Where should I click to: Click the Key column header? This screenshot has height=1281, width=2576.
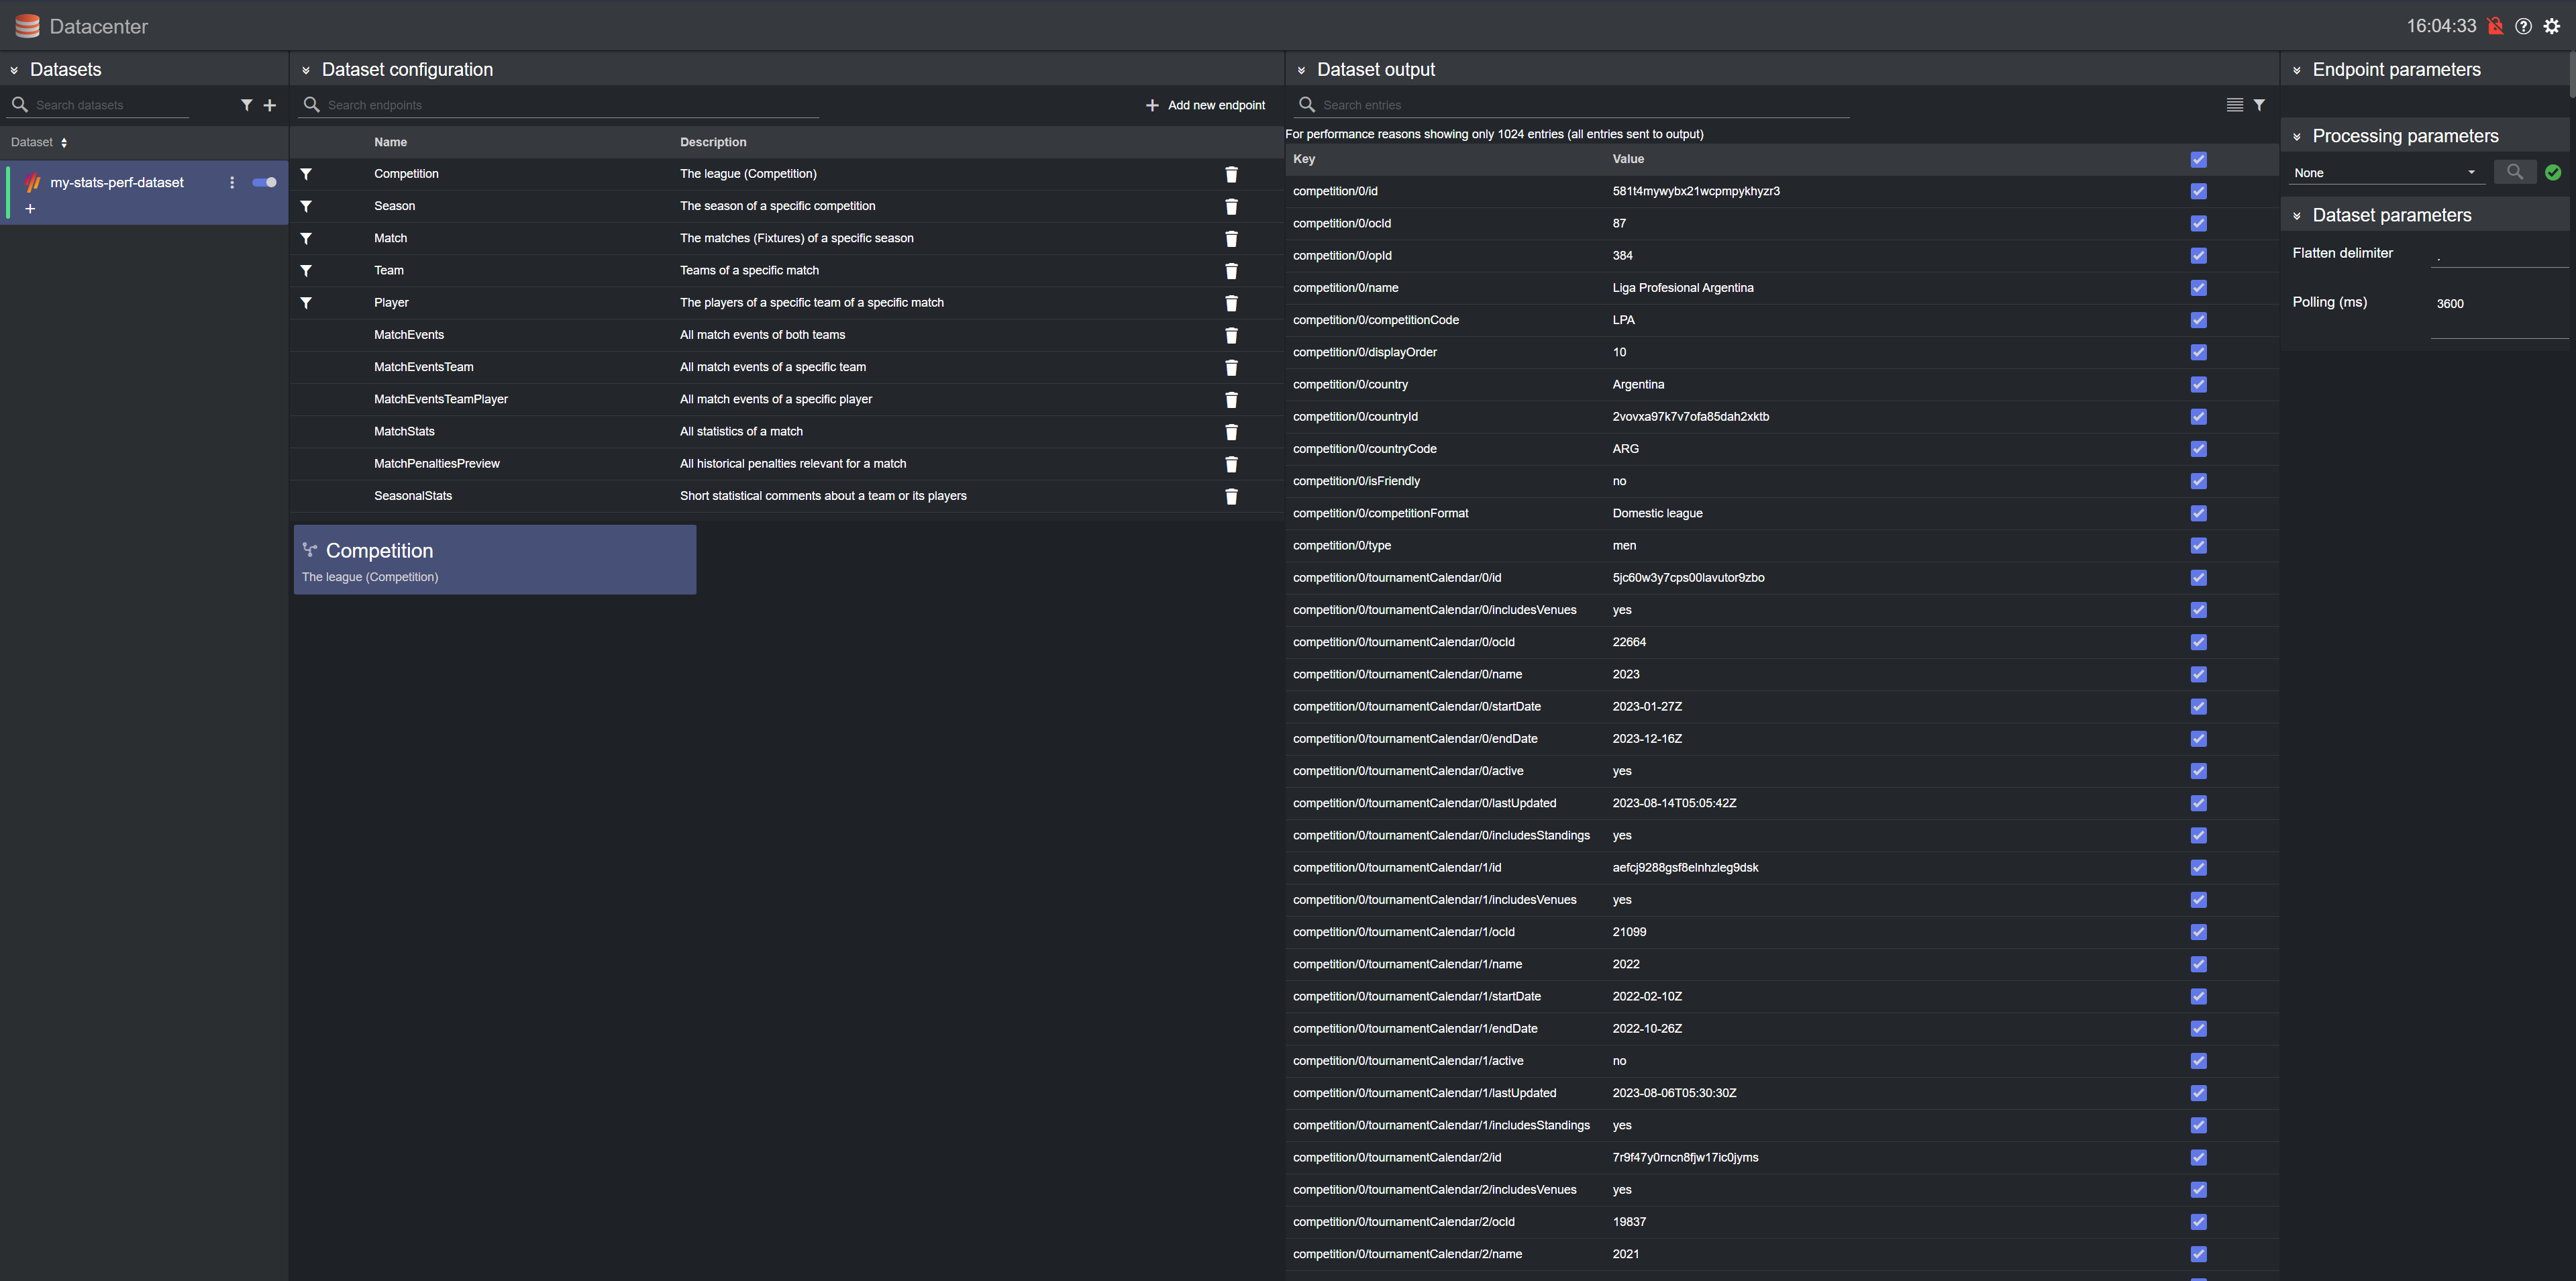coord(1304,159)
